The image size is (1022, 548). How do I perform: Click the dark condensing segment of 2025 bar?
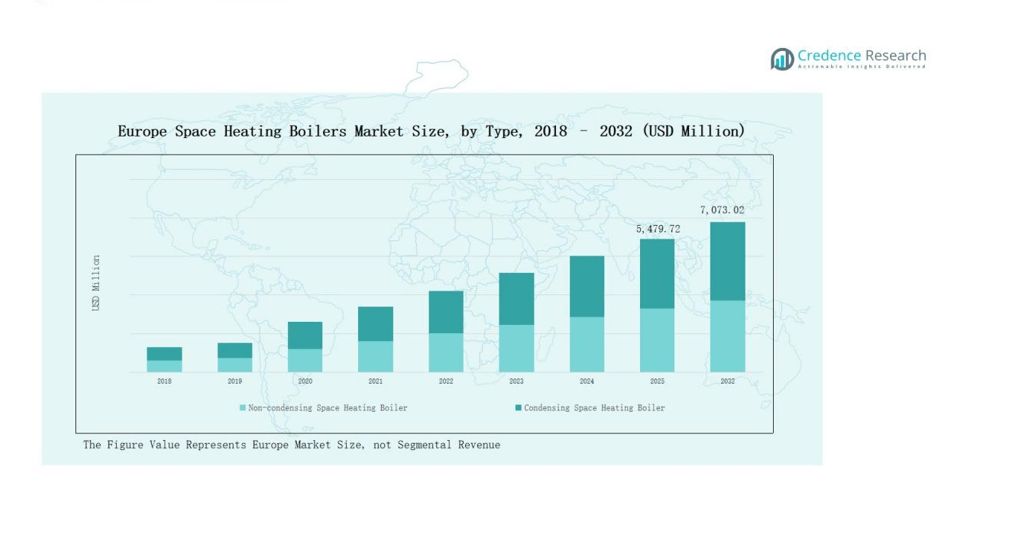coord(657,273)
